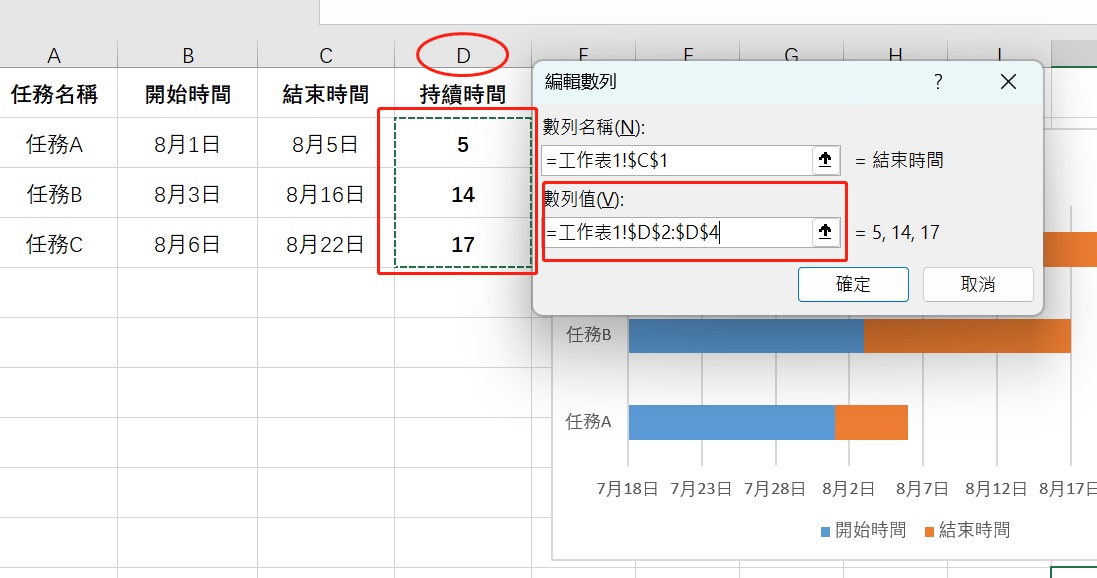The image size is (1097, 578).
Task: Confirm the series edit with 確定
Action: click(853, 284)
